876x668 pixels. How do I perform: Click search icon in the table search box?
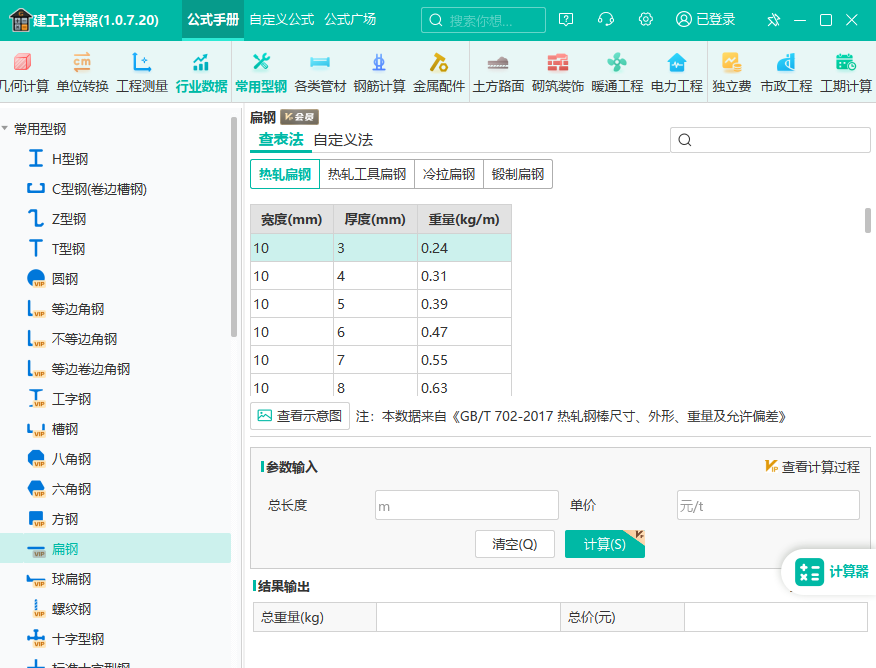[685, 140]
